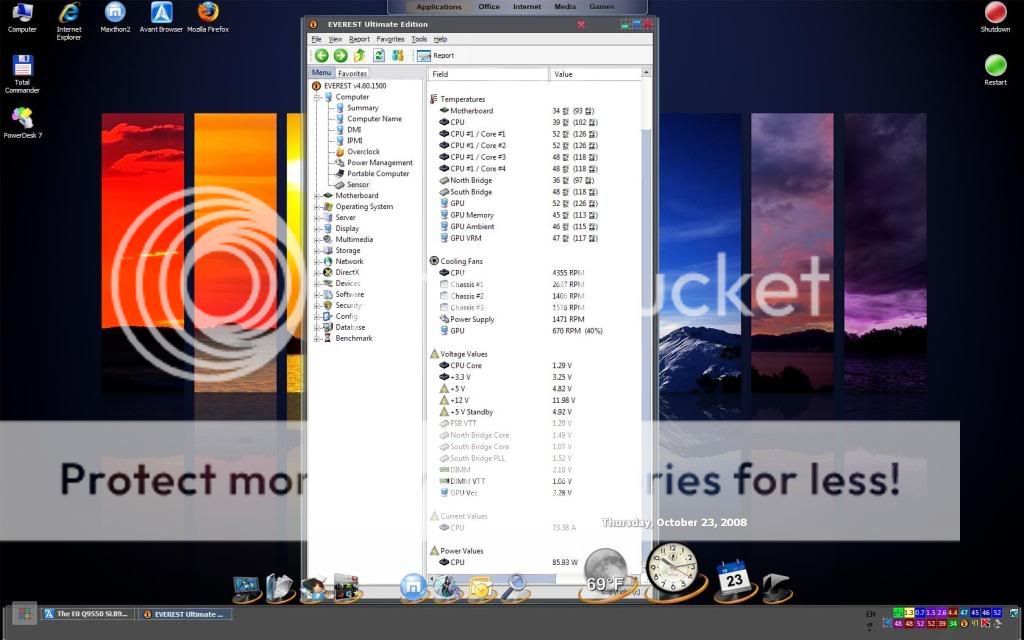
Task: Open the Total Commander desktop icon
Action: [x=22, y=74]
